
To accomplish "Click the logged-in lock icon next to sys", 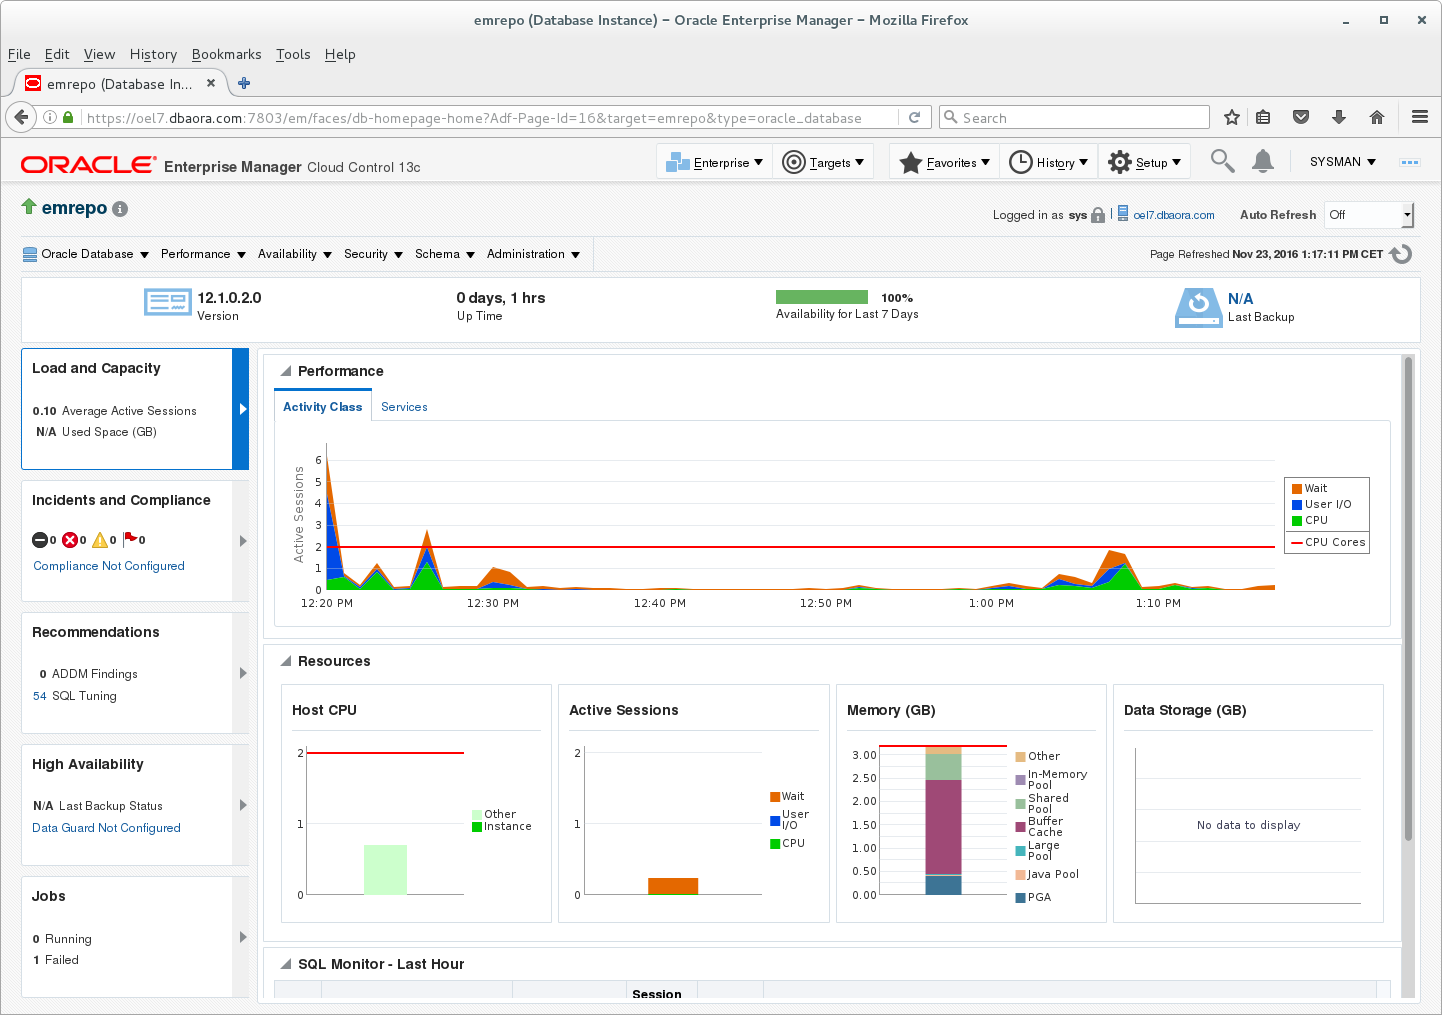I will 1098,215.
